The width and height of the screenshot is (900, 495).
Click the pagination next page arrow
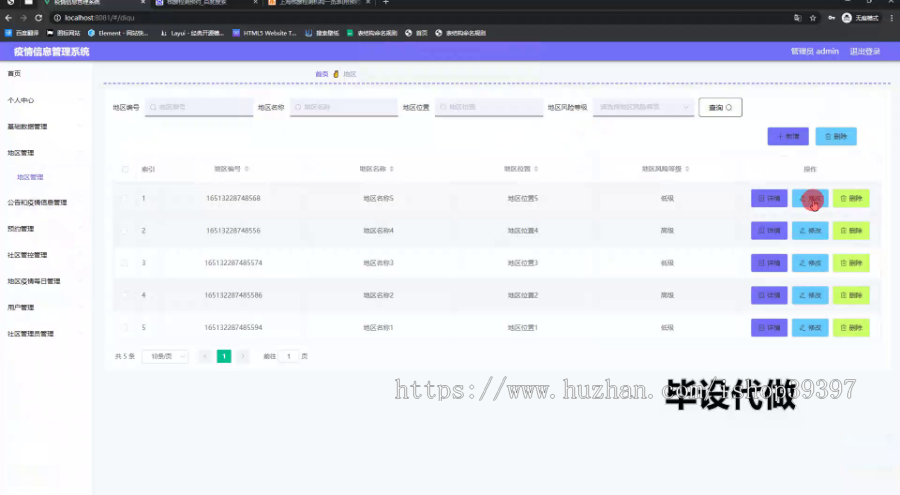pos(243,356)
